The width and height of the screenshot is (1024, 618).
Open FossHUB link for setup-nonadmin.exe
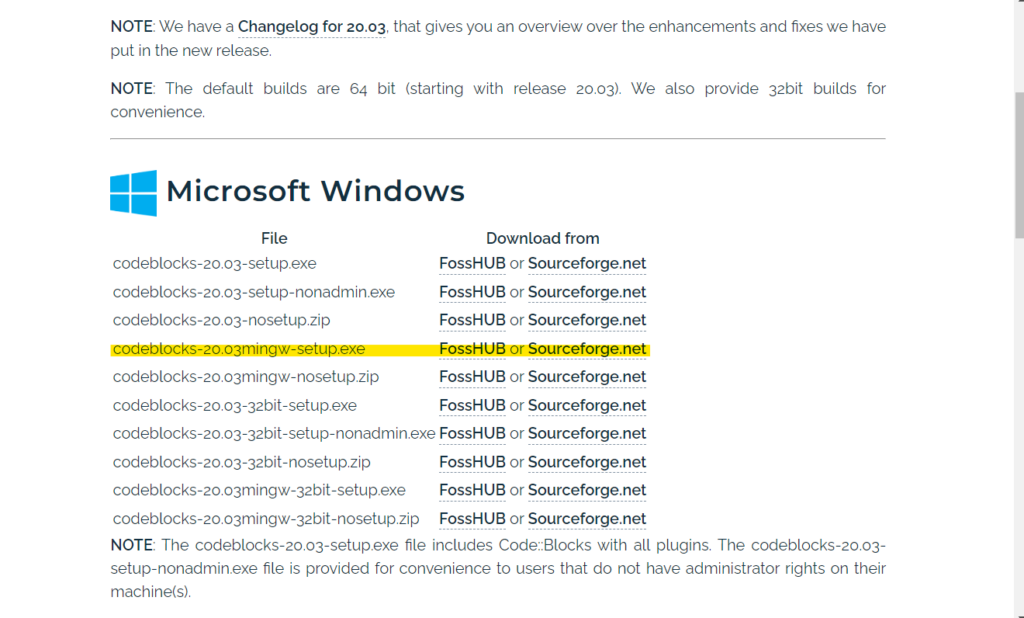click(x=472, y=292)
